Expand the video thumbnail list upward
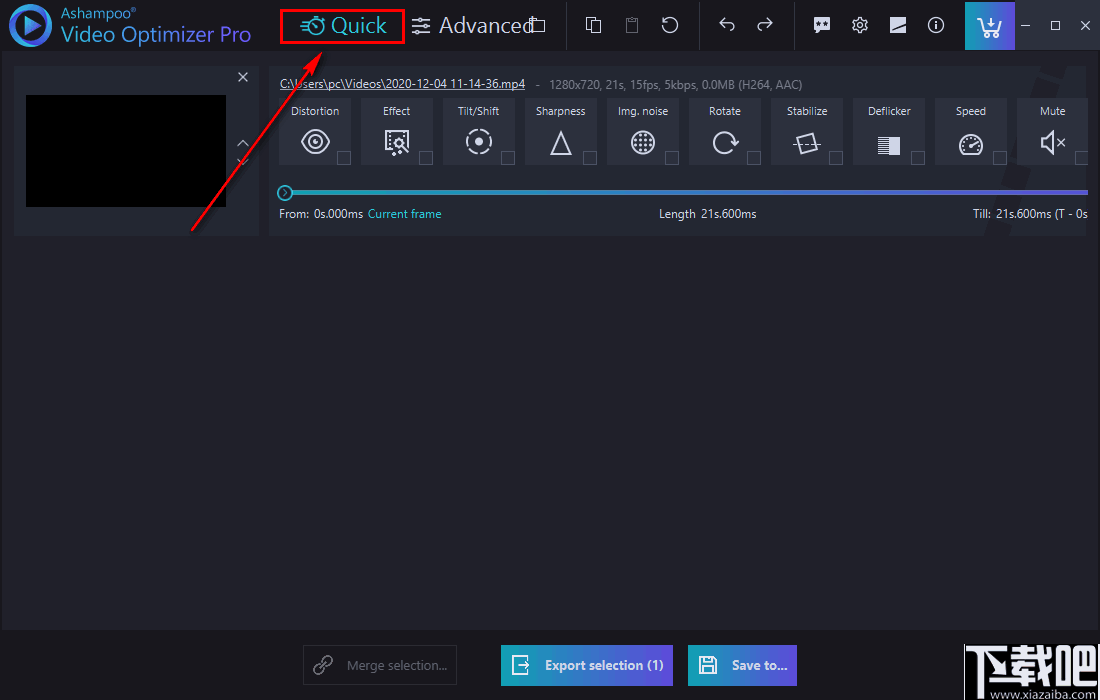The width and height of the screenshot is (1100, 700). coord(243,143)
